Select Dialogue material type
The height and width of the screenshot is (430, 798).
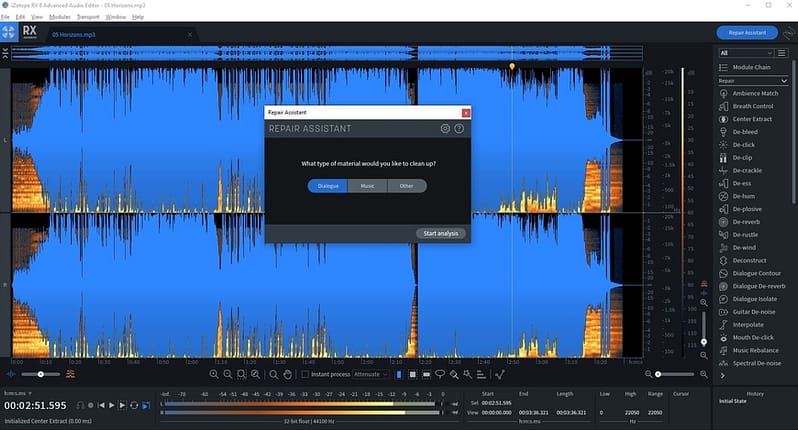(x=328, y=186)
